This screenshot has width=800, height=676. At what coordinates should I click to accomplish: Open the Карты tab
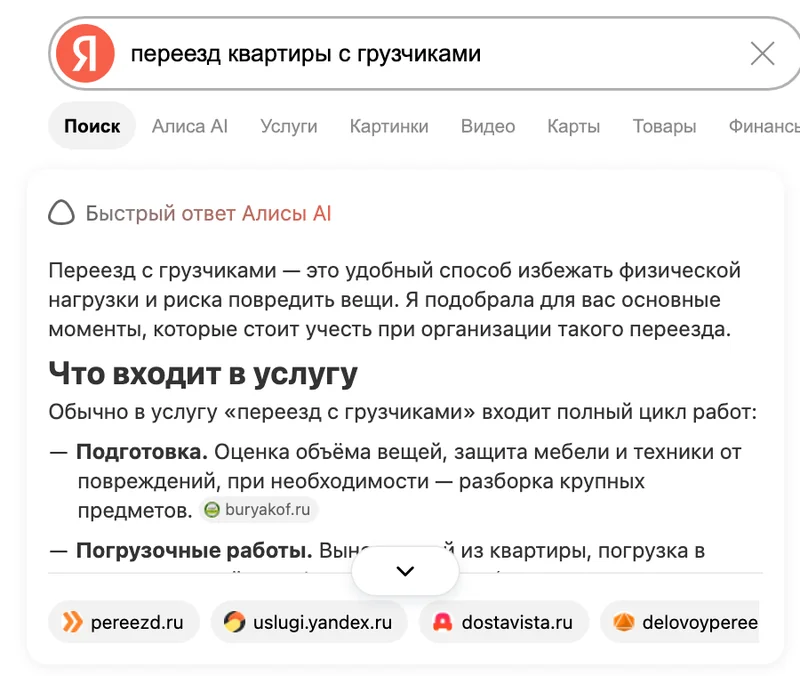click(x=573, y=126)
